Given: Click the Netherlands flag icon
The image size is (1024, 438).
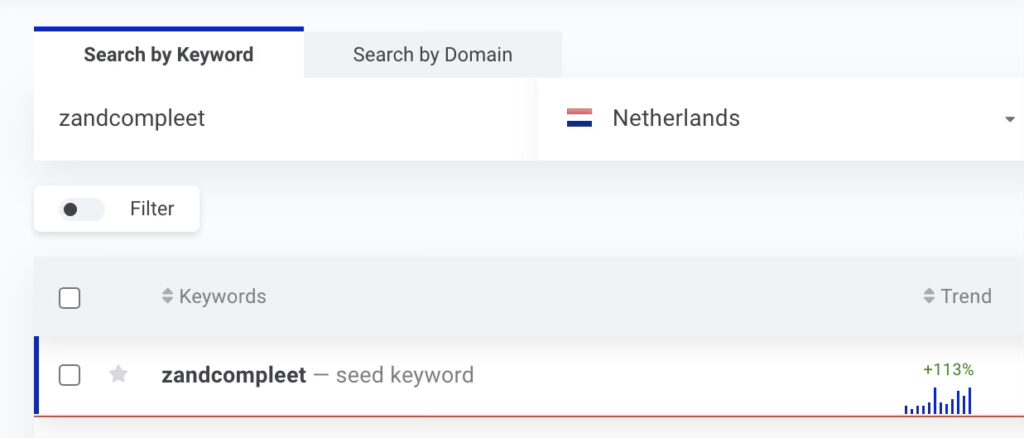Looking at the screenshot, I should pyautogui.click(x=579, y=118).
